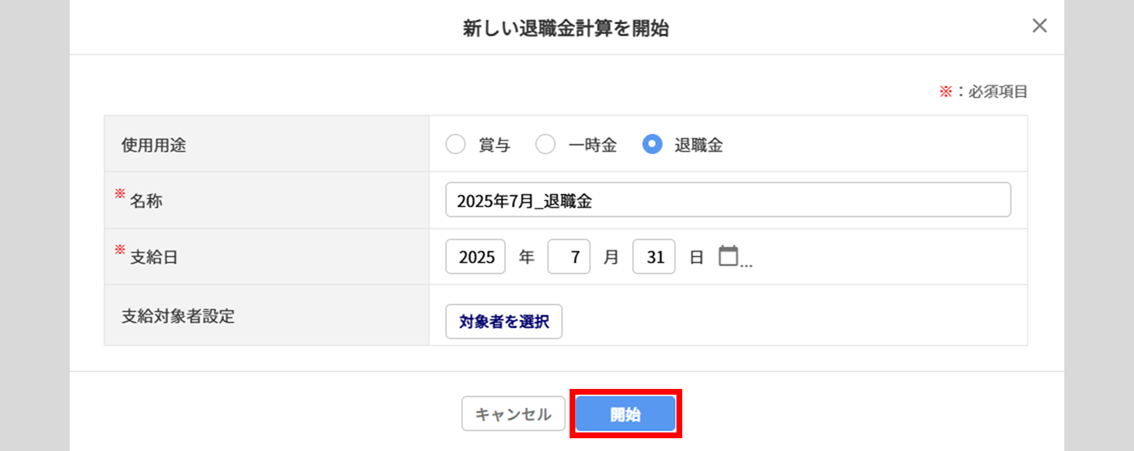Click the 支給対象者設定 row label

pyautogui.click(x=178, y=316)
